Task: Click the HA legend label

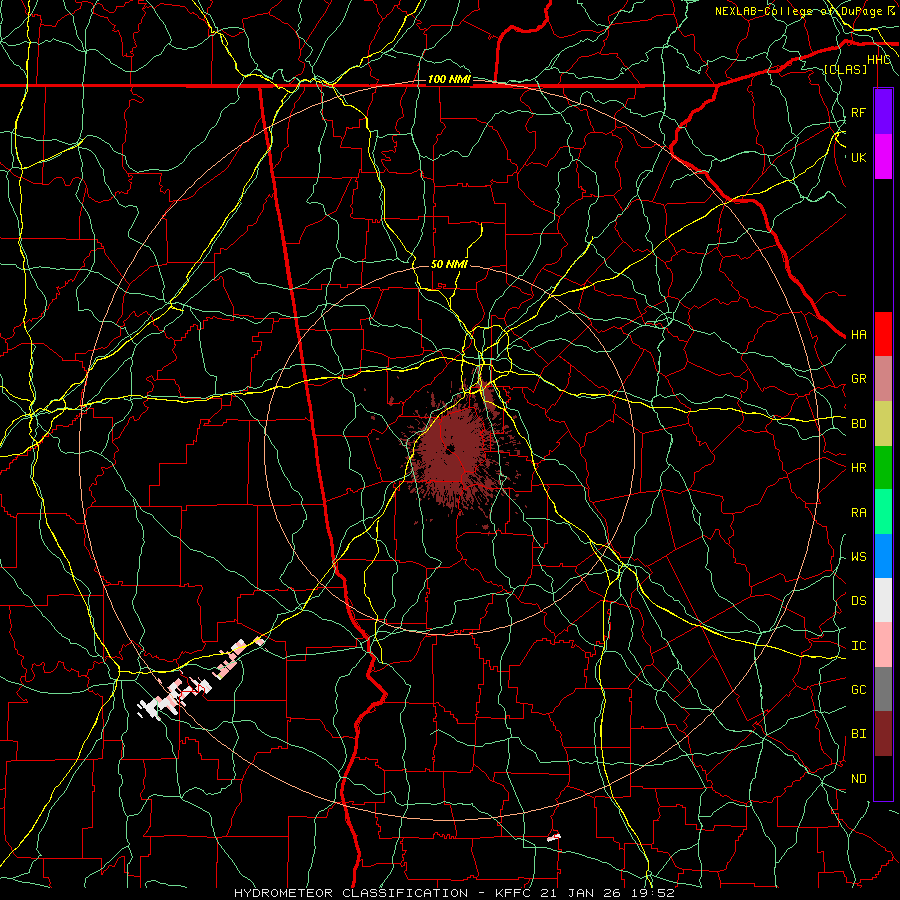Action: tap(858, 335)
